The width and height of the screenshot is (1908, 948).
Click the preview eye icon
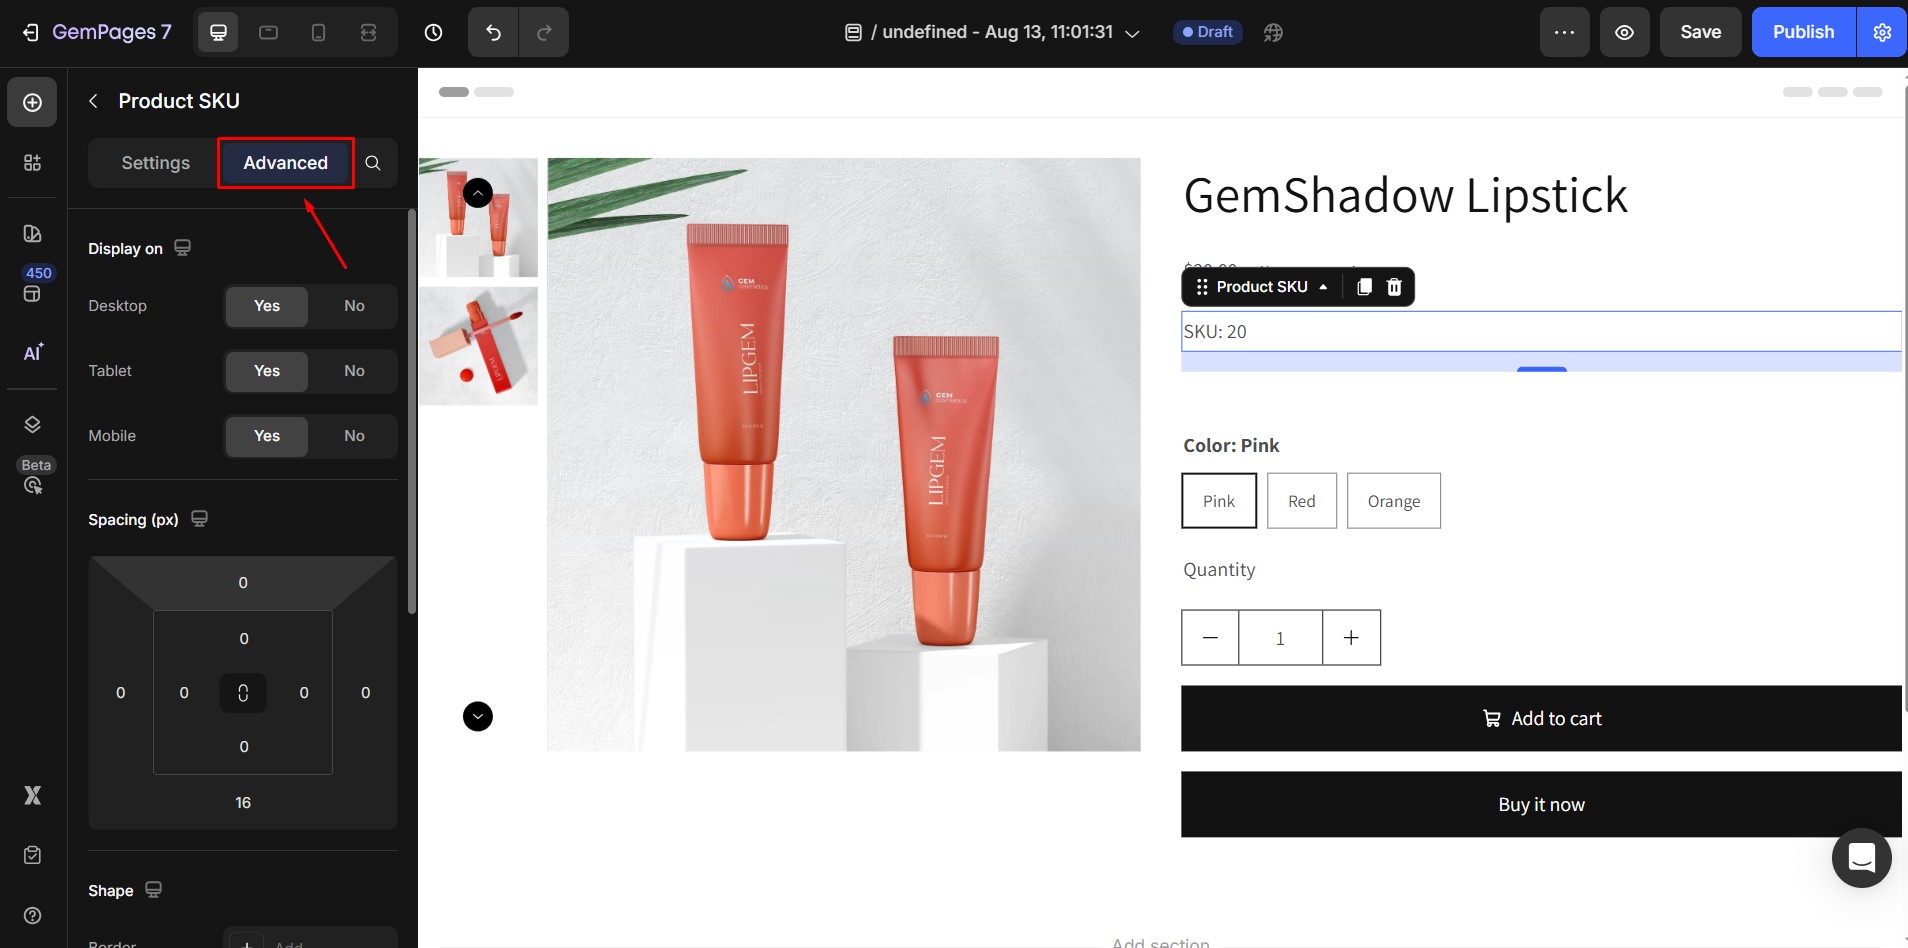pos(1624,32)
